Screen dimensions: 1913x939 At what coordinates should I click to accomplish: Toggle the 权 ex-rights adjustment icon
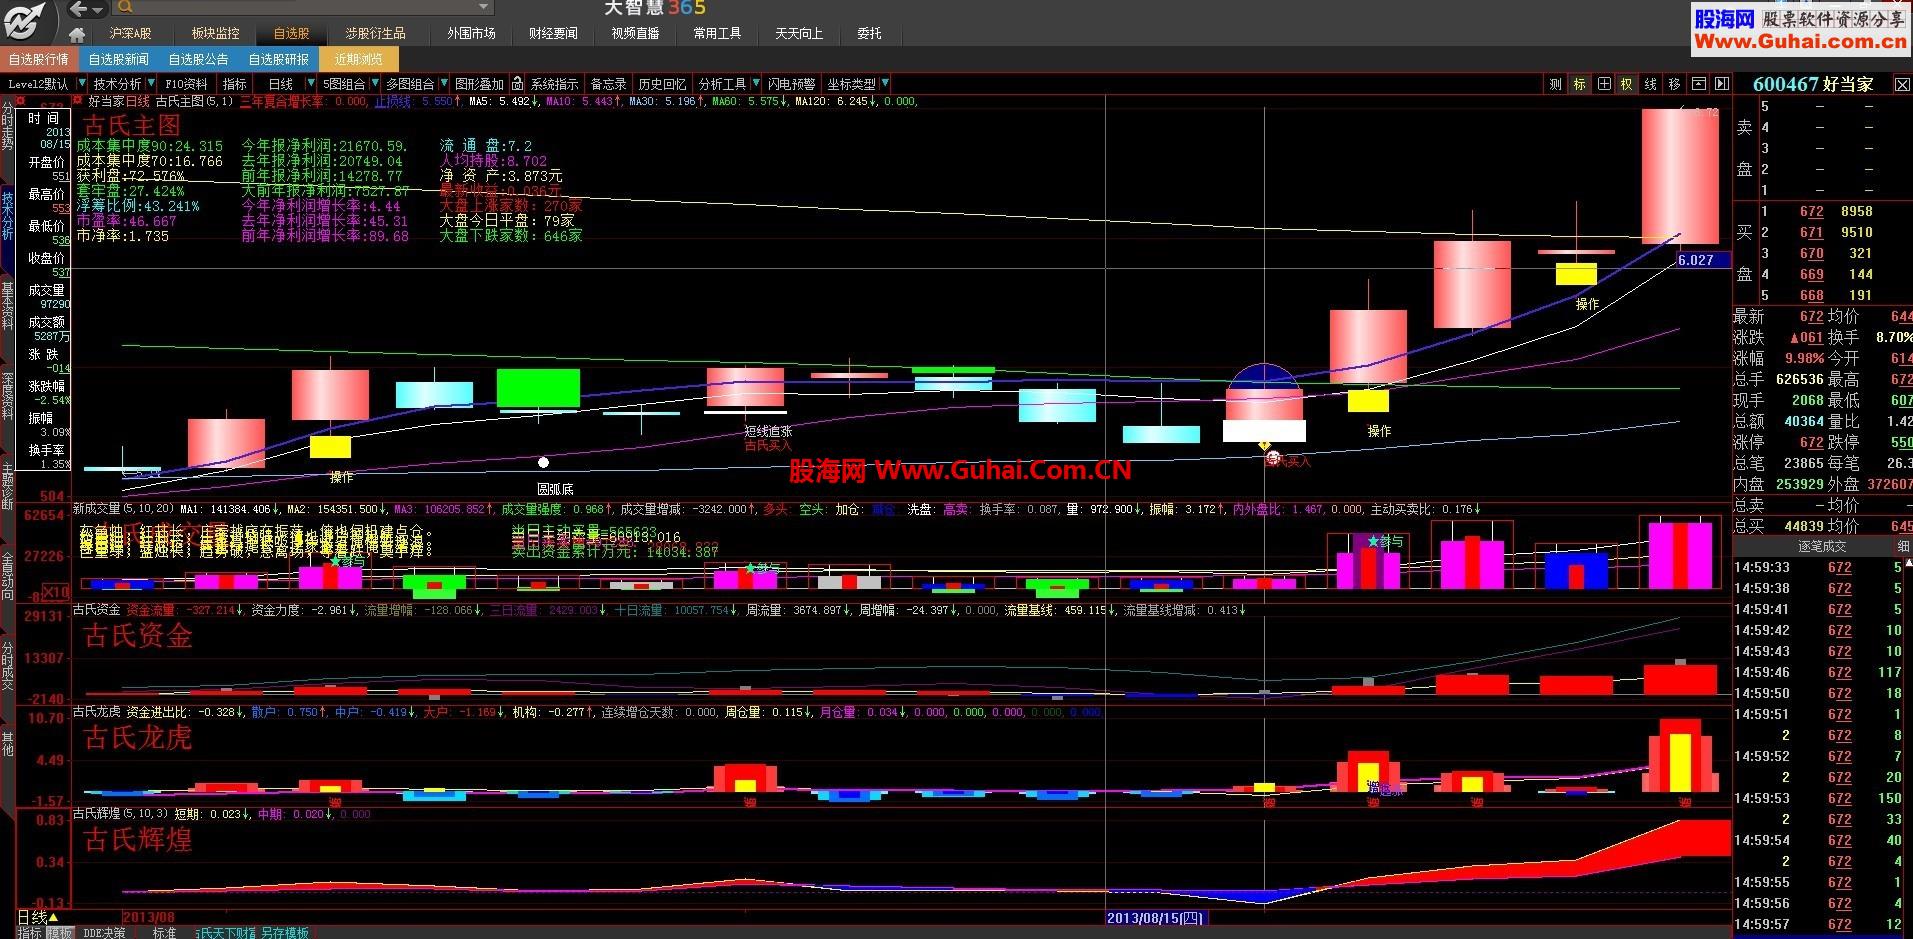tap(1627, 84)
